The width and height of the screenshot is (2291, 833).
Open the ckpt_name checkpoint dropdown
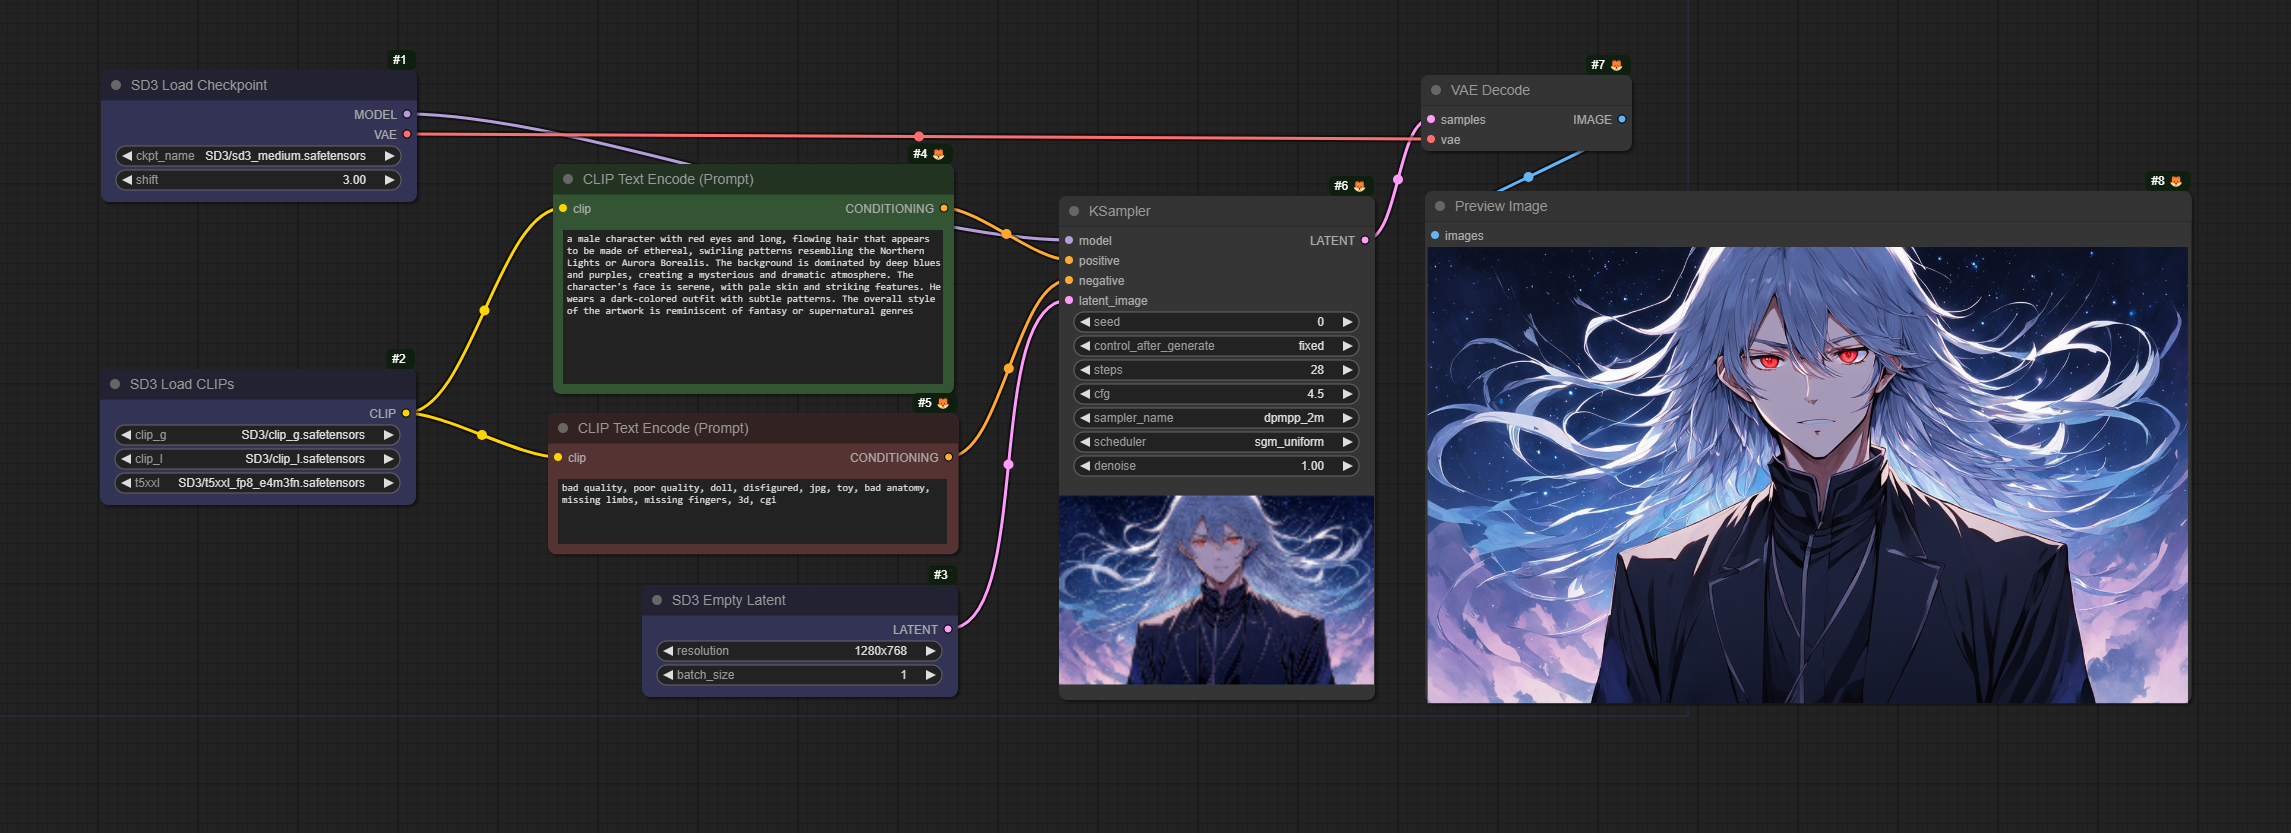pyautogui.click(x=258, y=156)
